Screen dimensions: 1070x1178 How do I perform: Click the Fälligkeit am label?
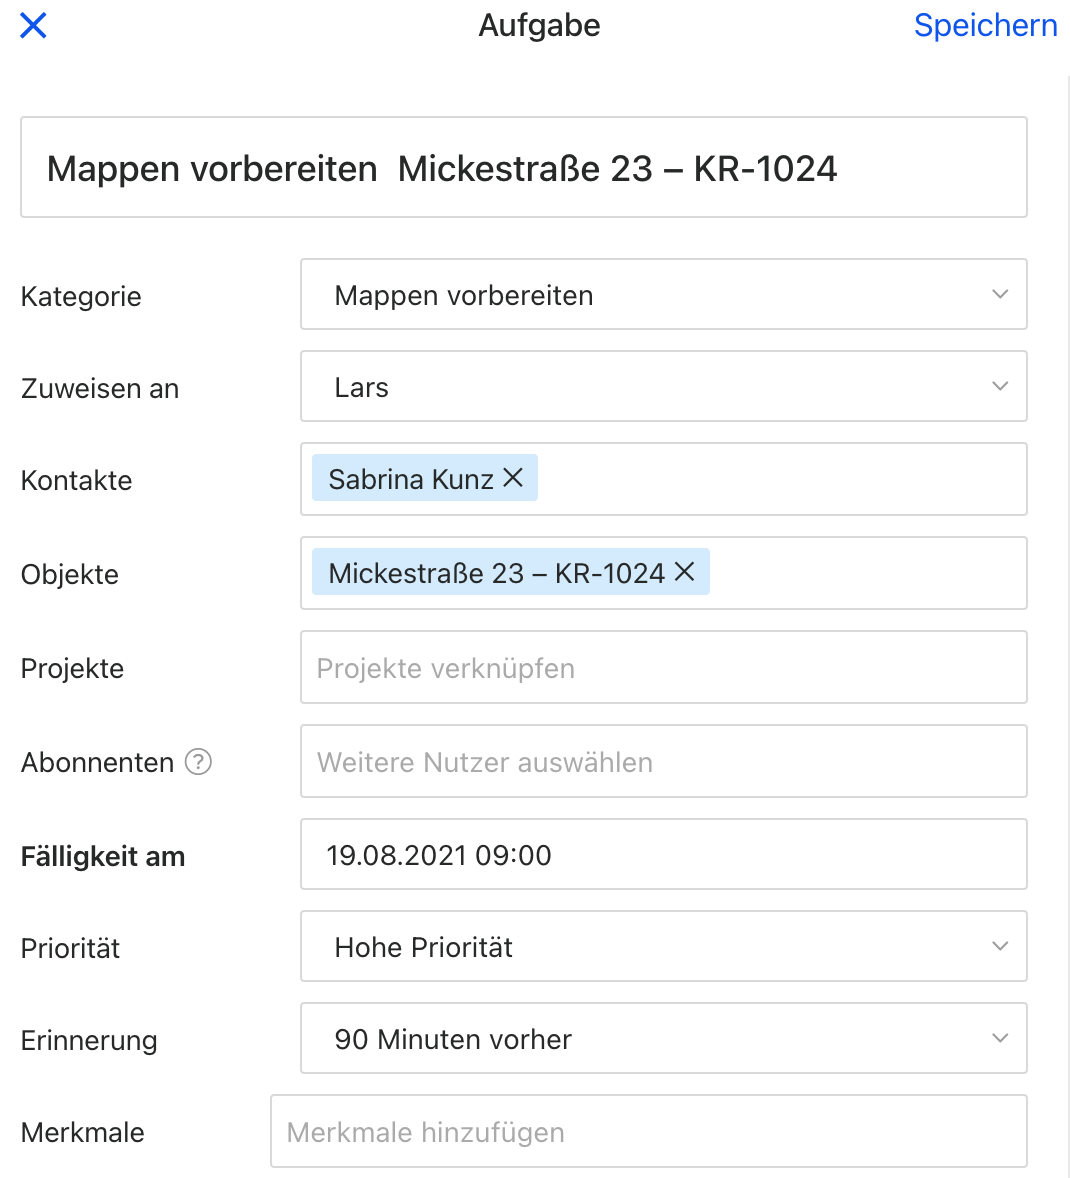coord(103,857)
